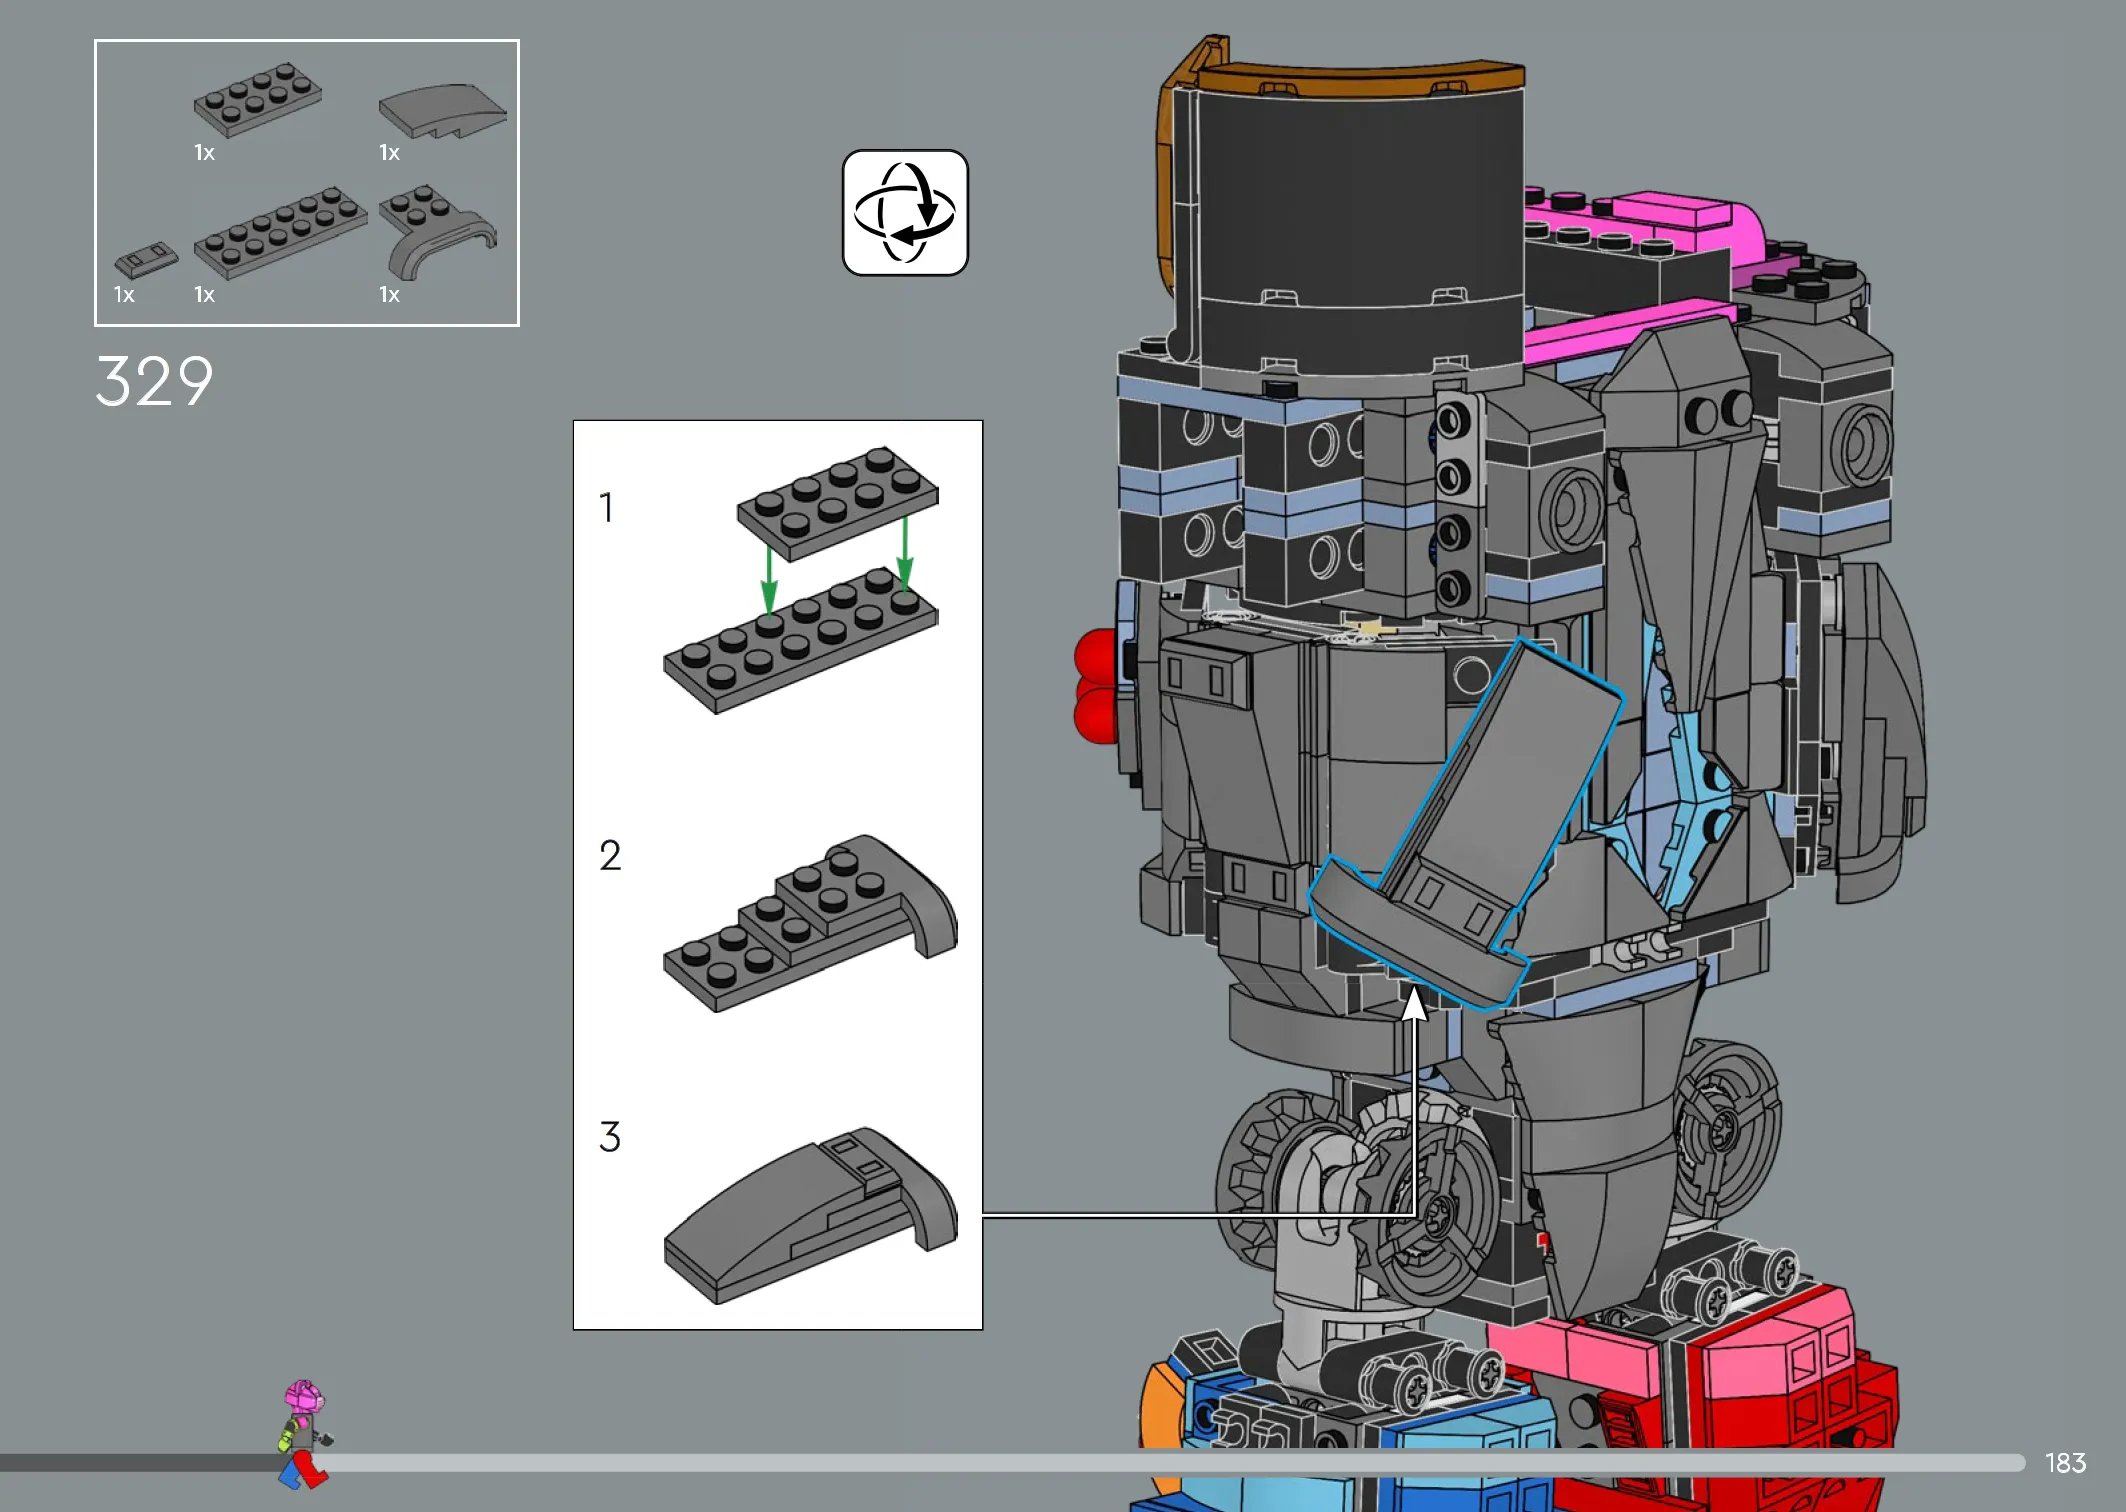Click the step number 329

154,381
